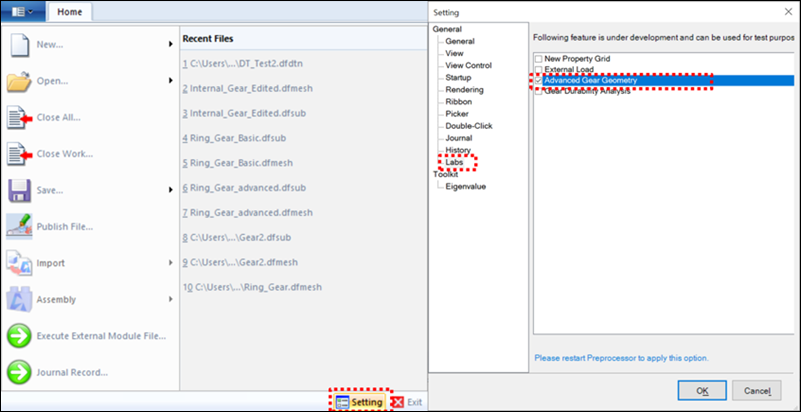The image size is (801, 412).
Task: Expand the Save submenu arrow
Action: tap(171, 190)
